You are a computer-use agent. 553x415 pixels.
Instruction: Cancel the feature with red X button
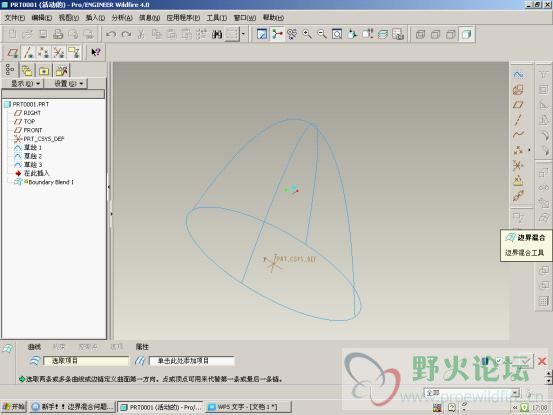[542, 361]
